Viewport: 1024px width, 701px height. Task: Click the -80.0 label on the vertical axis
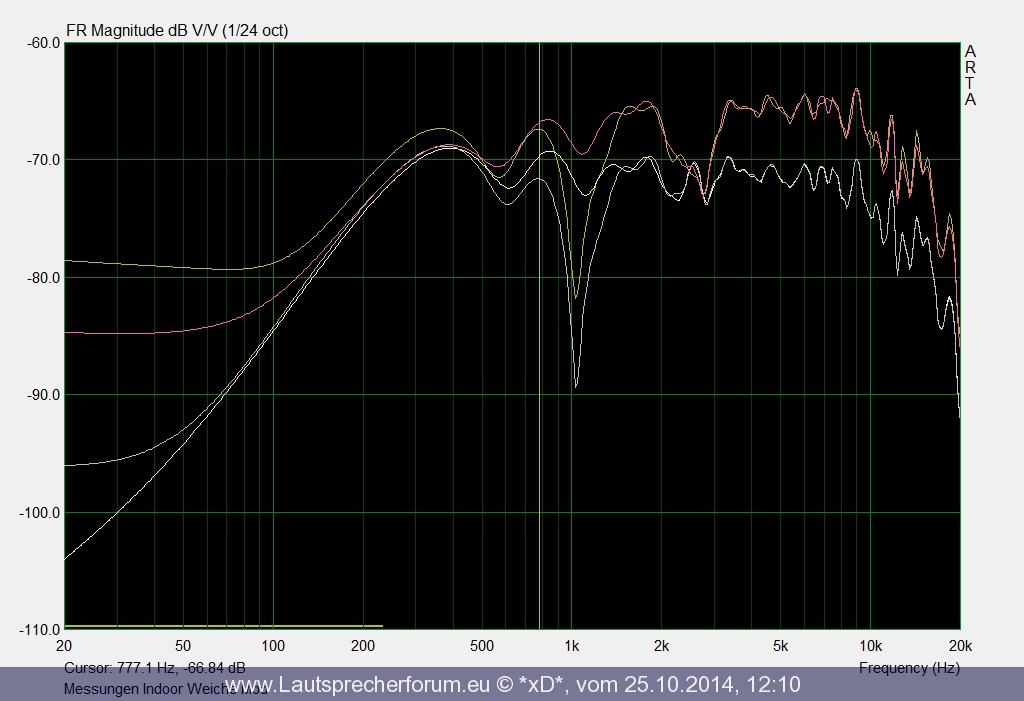42,277
